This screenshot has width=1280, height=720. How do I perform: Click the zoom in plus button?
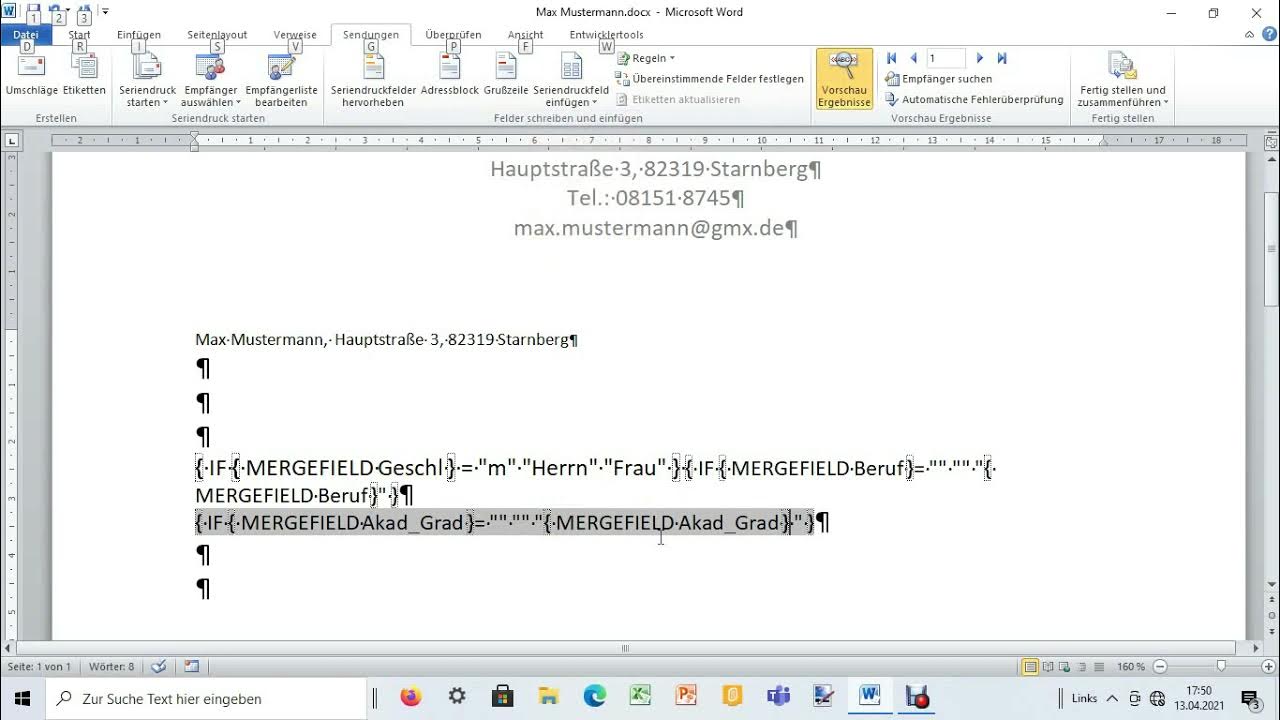click(1268, 666)
